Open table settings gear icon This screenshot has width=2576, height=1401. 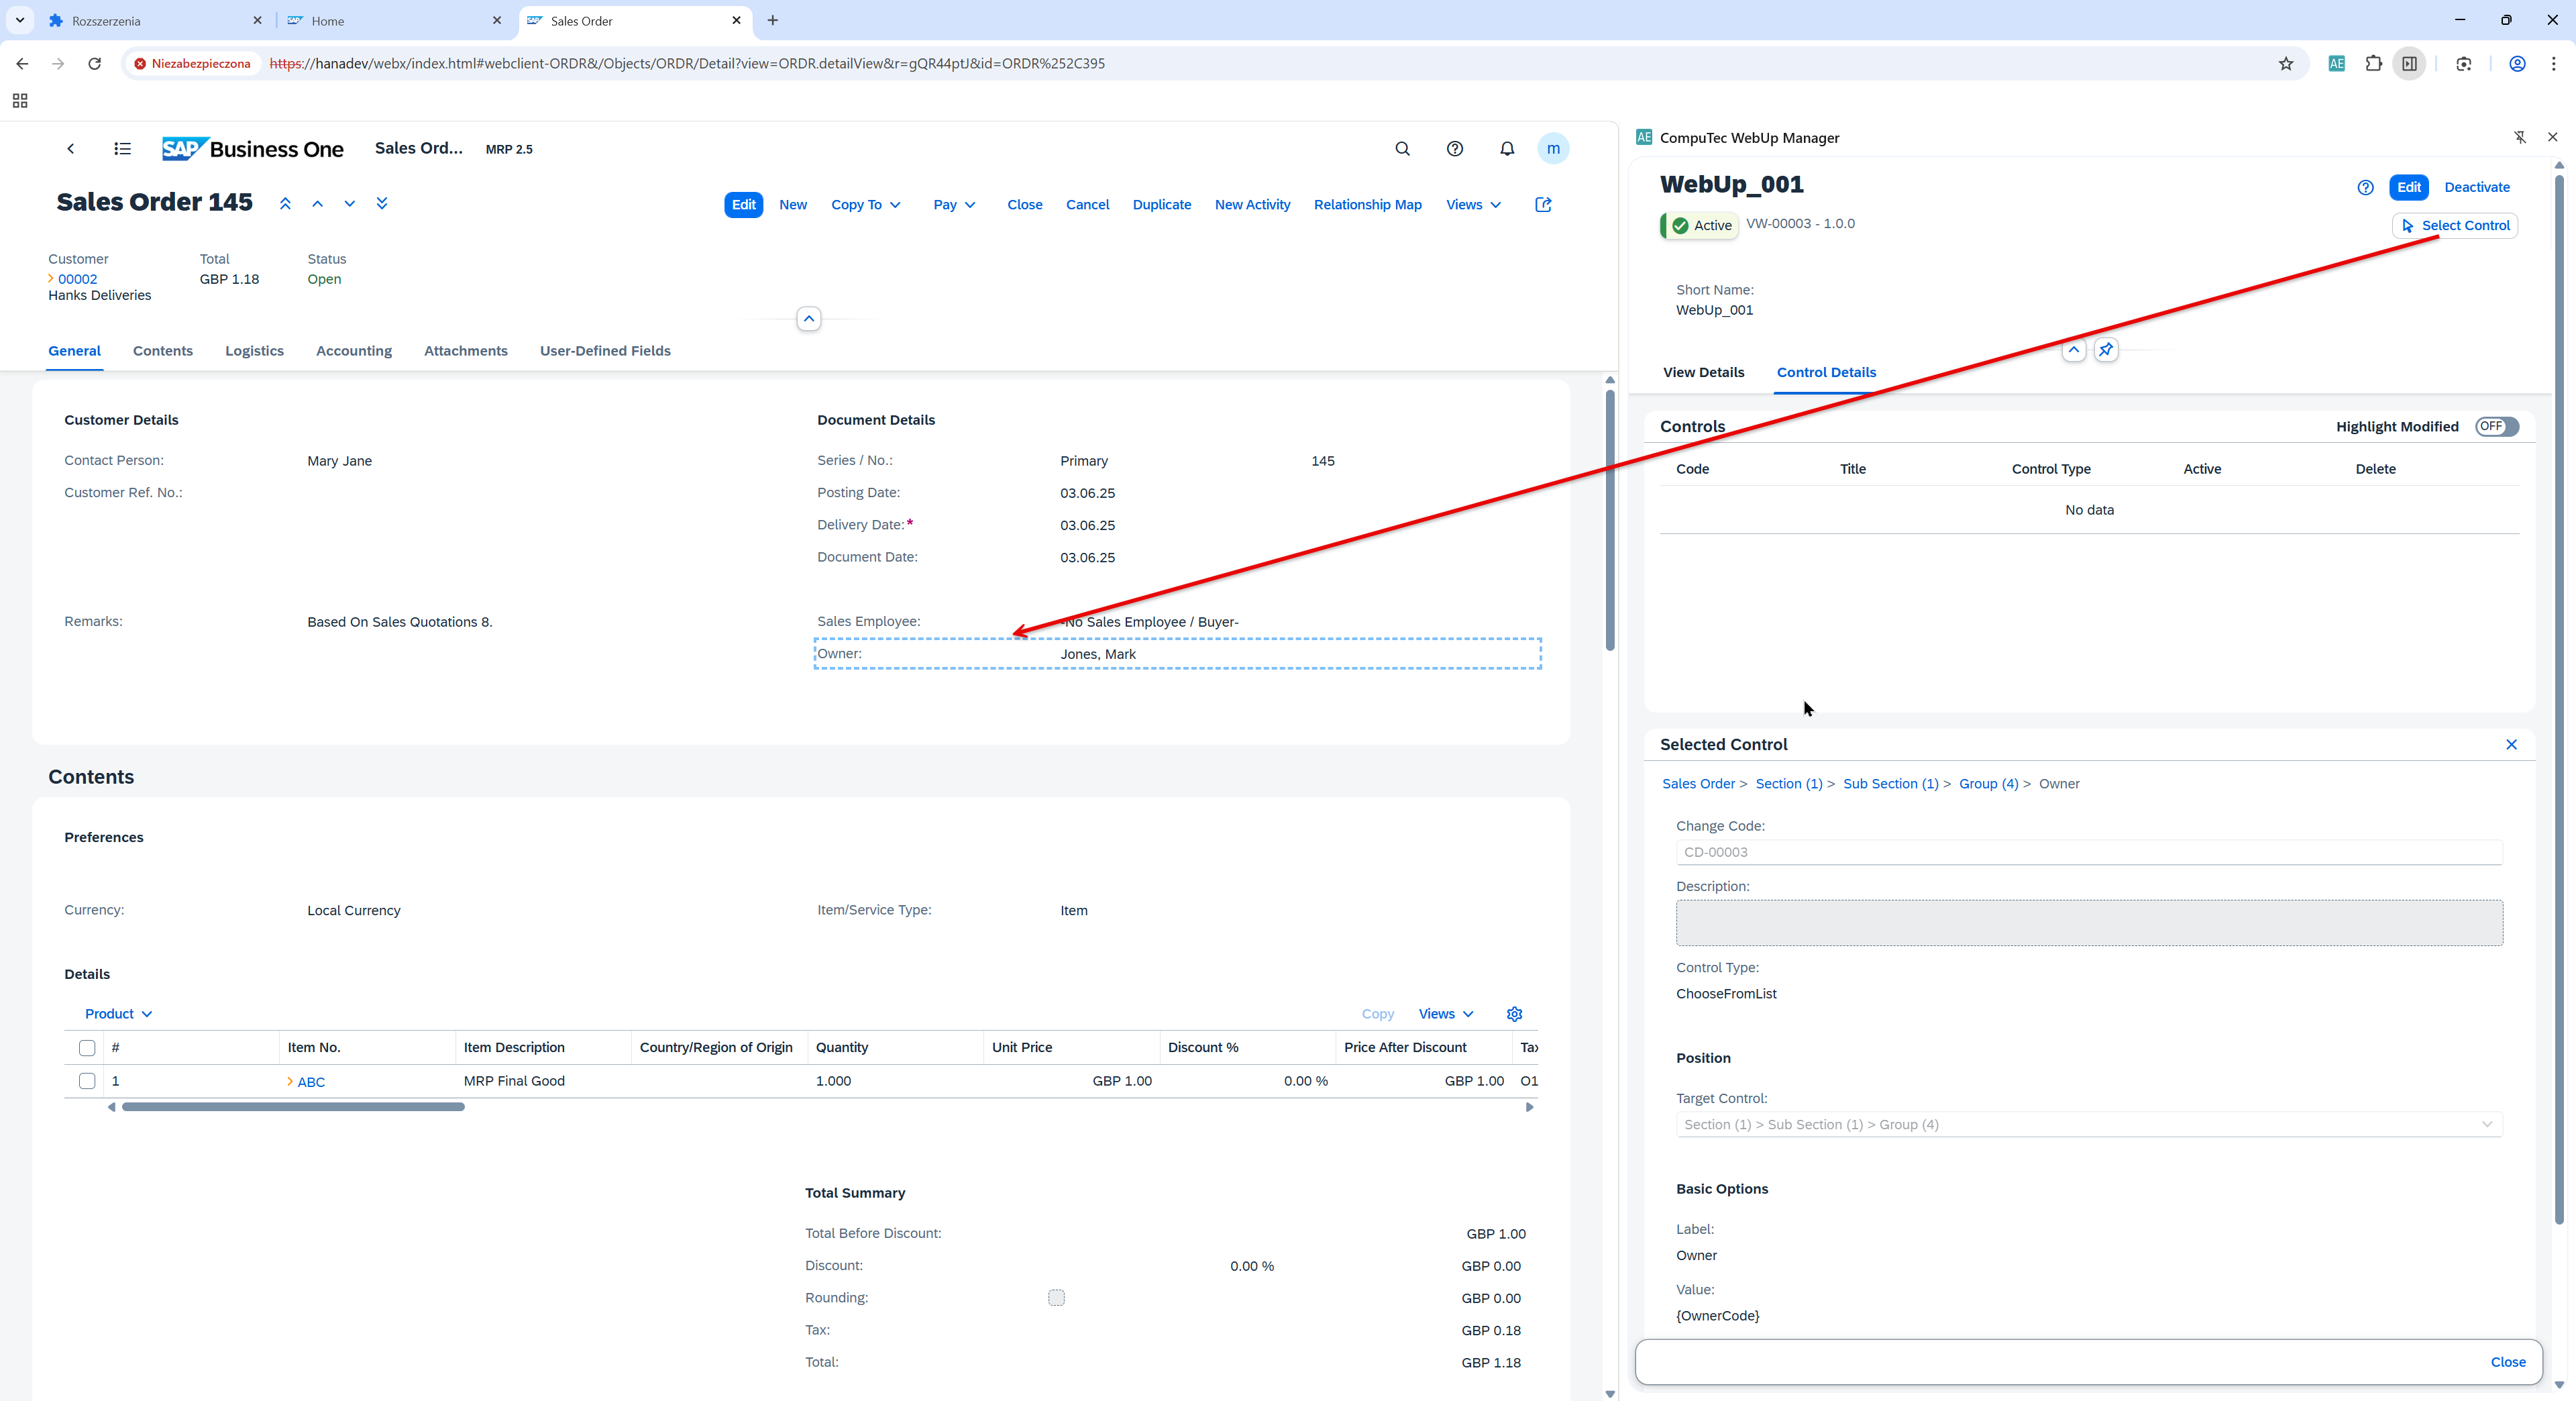tap(1514, 1014)
